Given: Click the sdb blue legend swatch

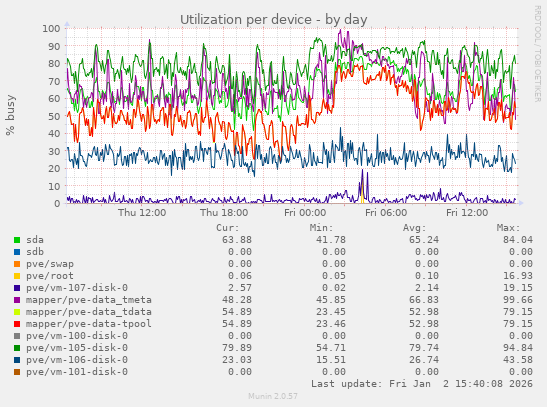Looking at the screenshot, I should point(17,252).
